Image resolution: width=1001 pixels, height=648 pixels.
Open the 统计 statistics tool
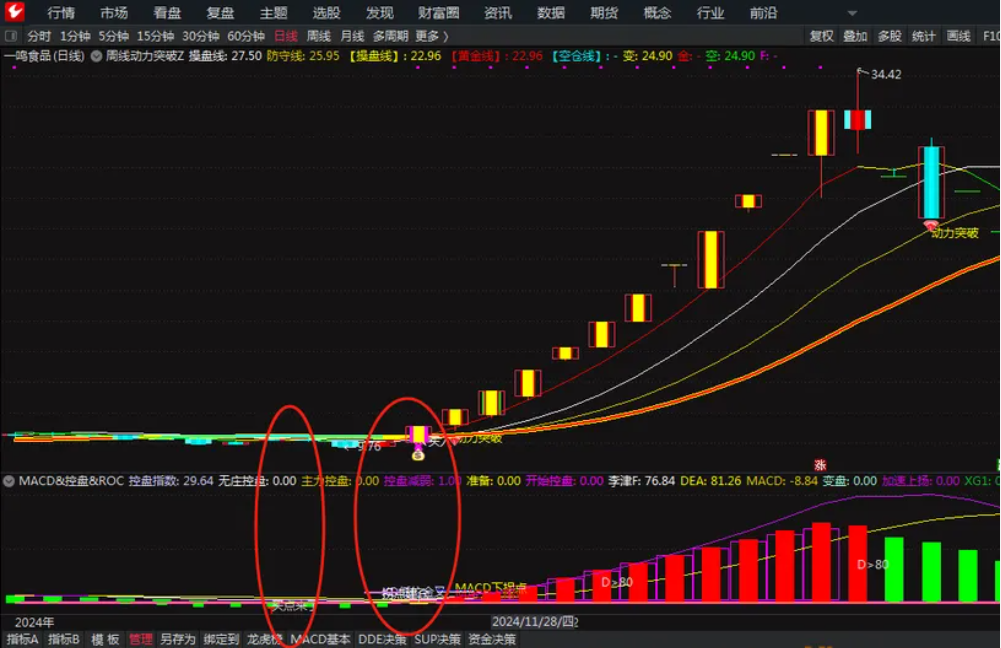(924, 35)
